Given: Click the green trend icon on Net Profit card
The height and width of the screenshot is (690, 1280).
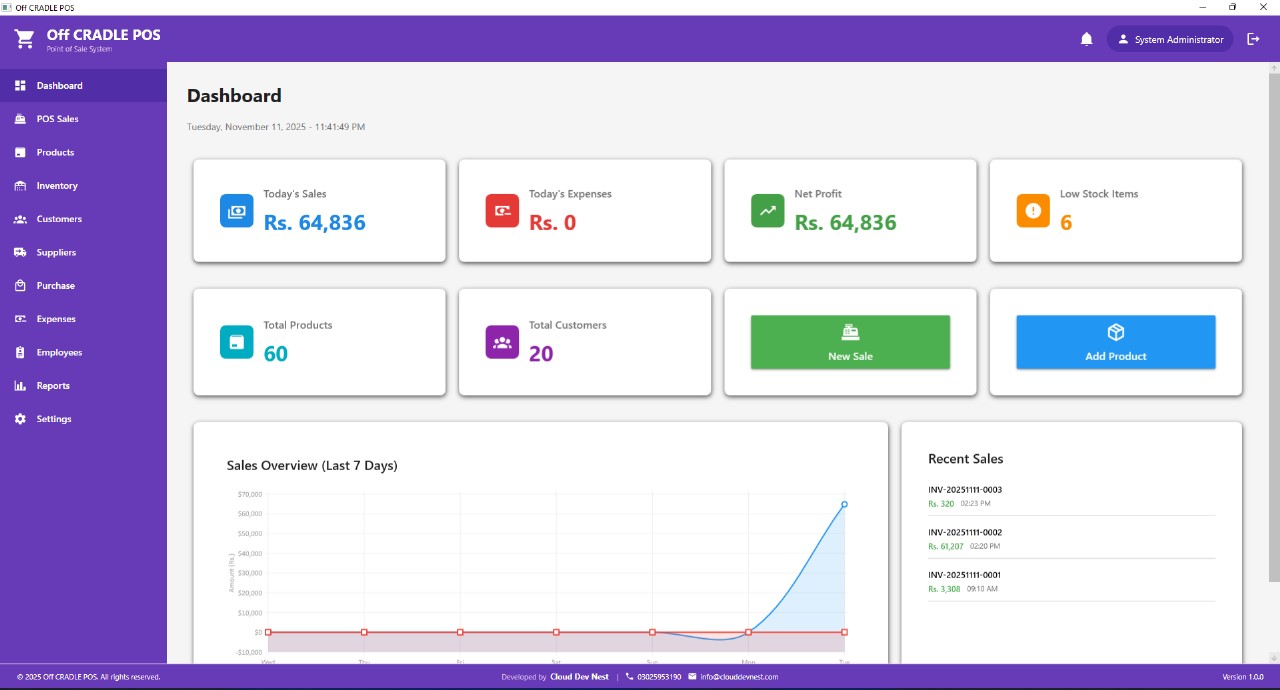Looking at the screenshot, I should click(x=767, y=211).
